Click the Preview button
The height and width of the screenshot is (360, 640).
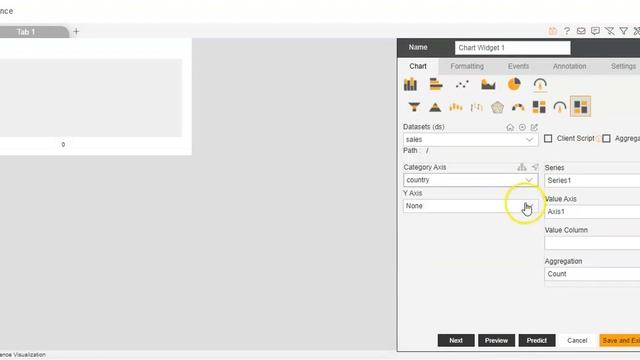[496, 340]
